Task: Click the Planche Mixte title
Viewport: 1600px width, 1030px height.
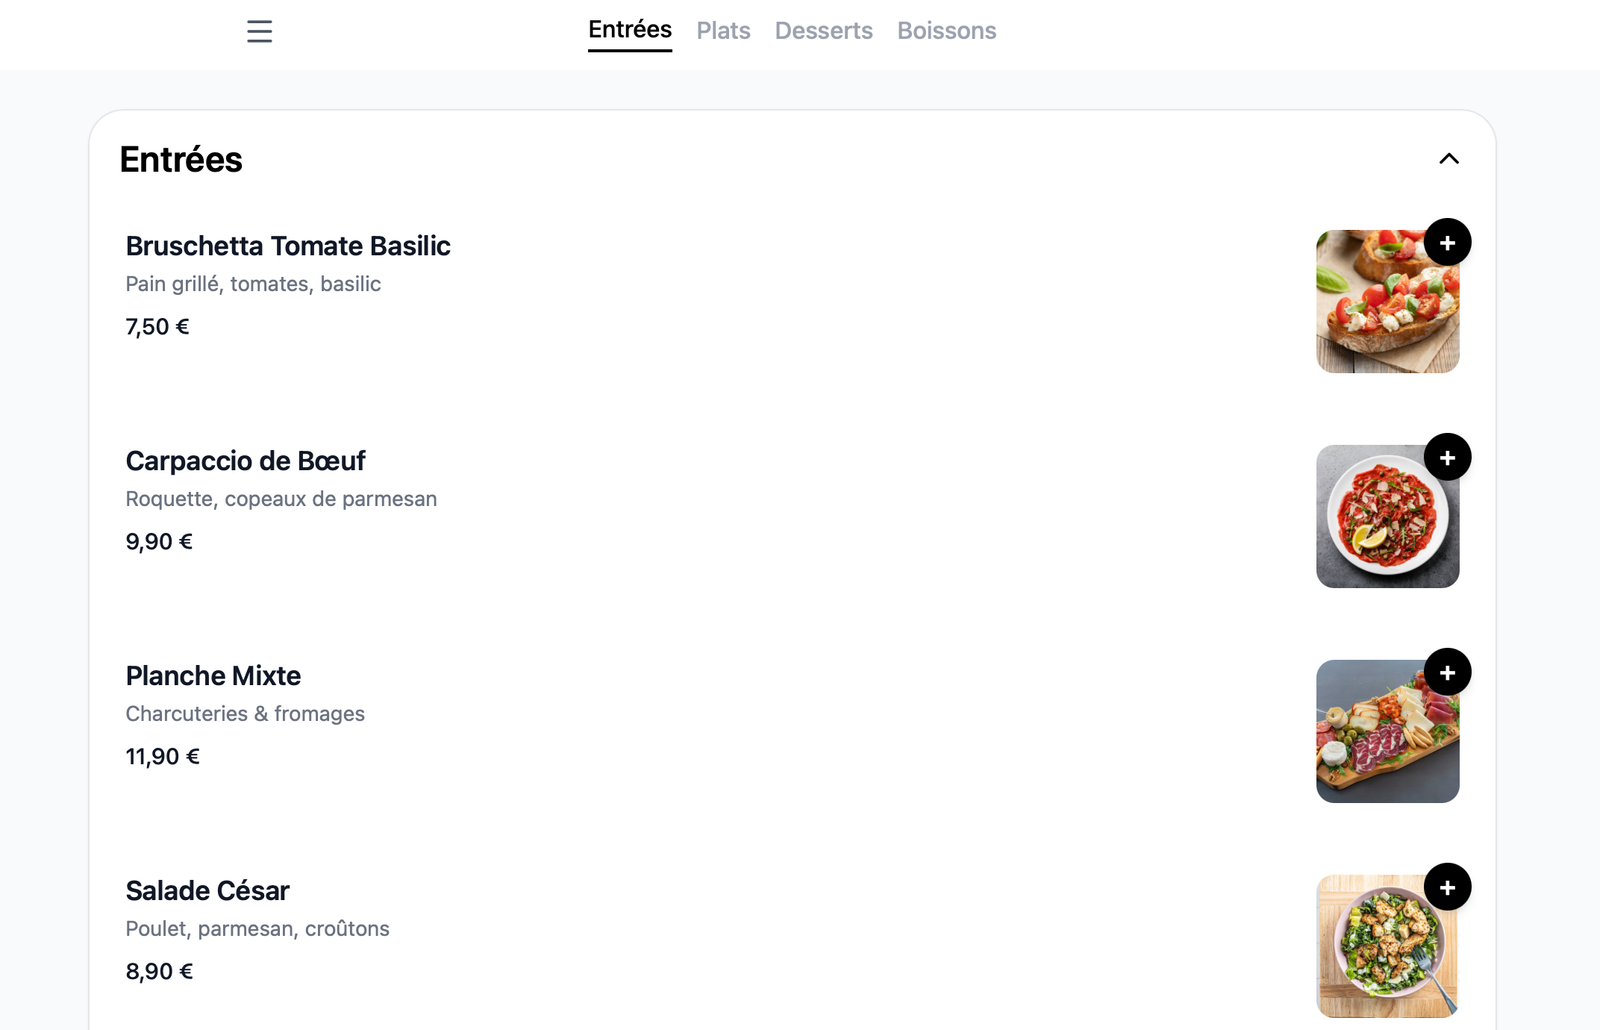Action: pos(213,676)
